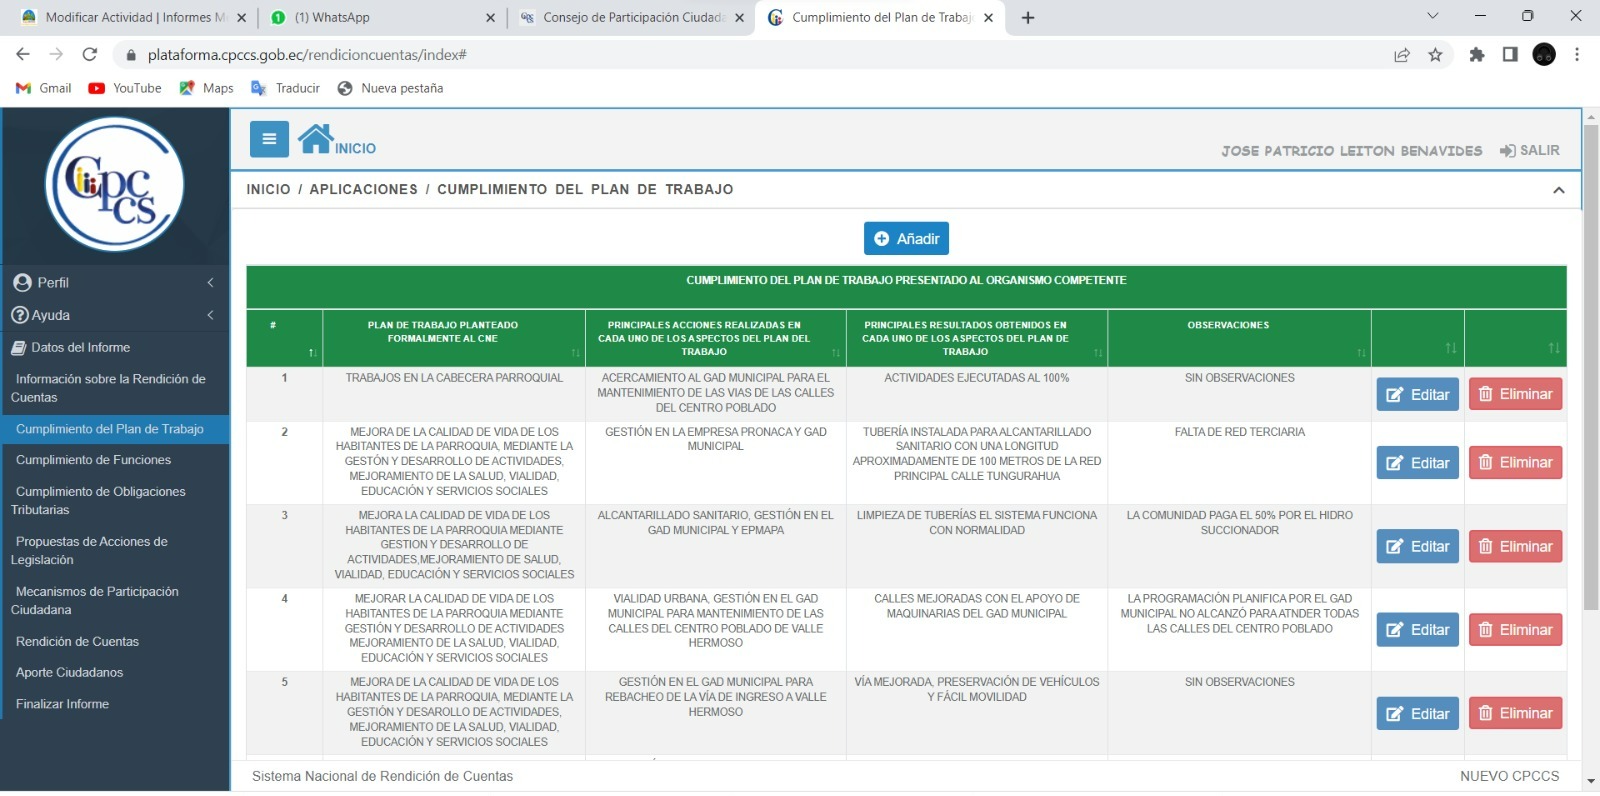Bookmark this page with star icon
The image size is (1600, 796).
[1435, 55]
